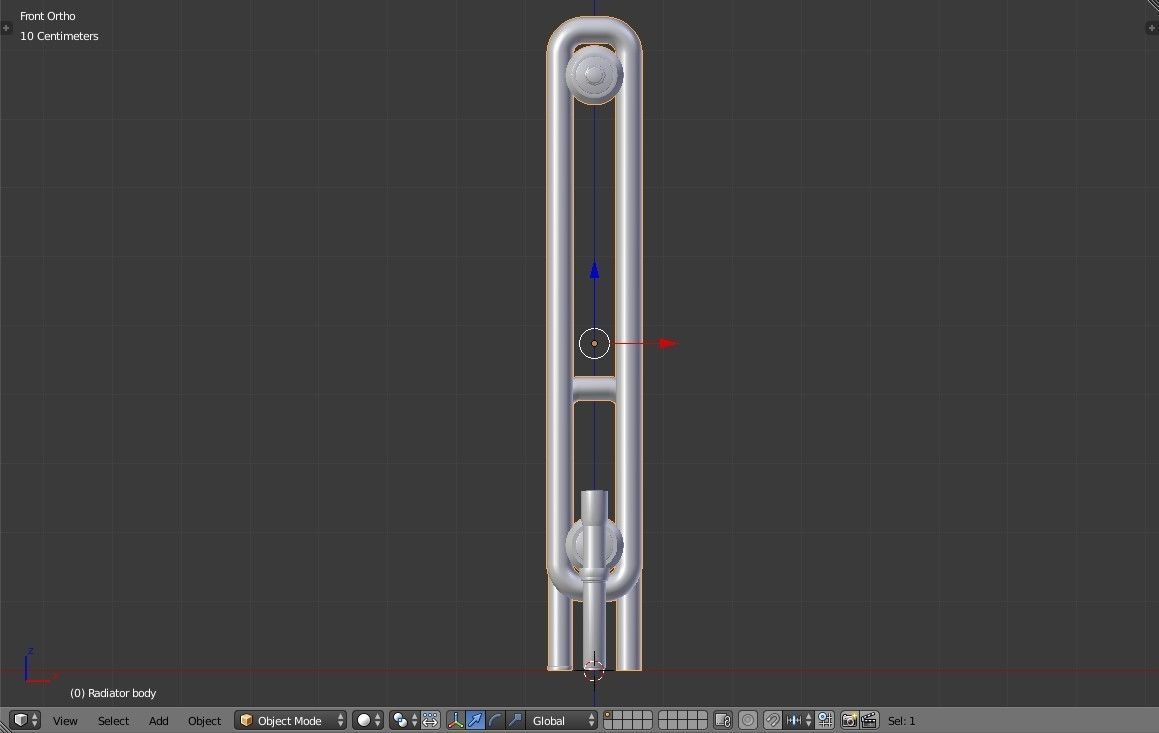Viewport: 1159px width, 733px height.
Task: Render OpenGL animation with clapperboard icon
Action: (x=869, y=720)
